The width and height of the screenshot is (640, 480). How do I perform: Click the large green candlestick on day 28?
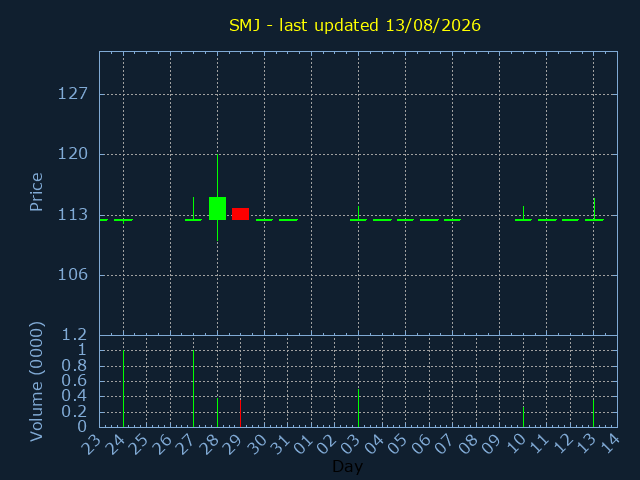pyautogui.click(x=218, y=209)
